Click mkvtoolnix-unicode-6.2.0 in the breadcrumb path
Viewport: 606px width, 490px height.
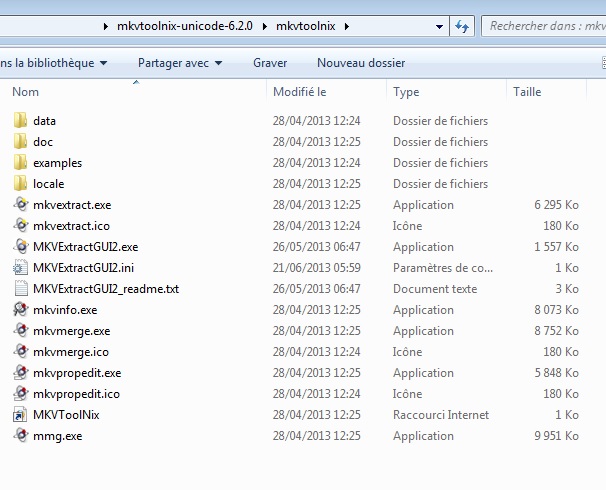(191, 26)
